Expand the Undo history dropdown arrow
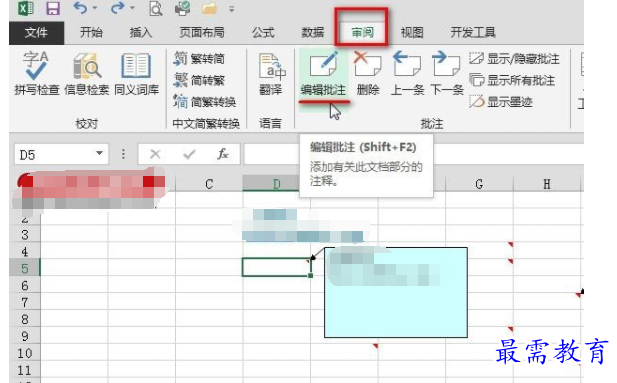This screenshot has width=617, height=383. pos(95,8)
